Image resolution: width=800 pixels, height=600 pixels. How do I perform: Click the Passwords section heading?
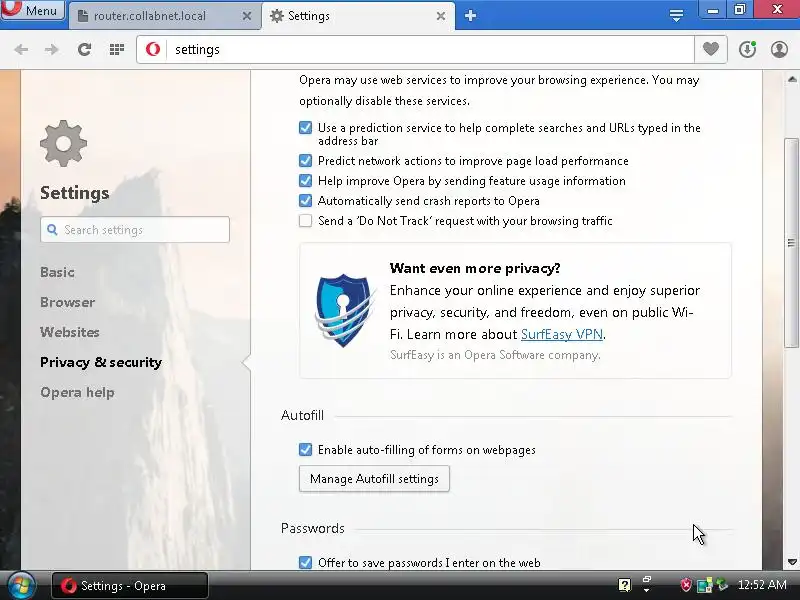[313, 528]
